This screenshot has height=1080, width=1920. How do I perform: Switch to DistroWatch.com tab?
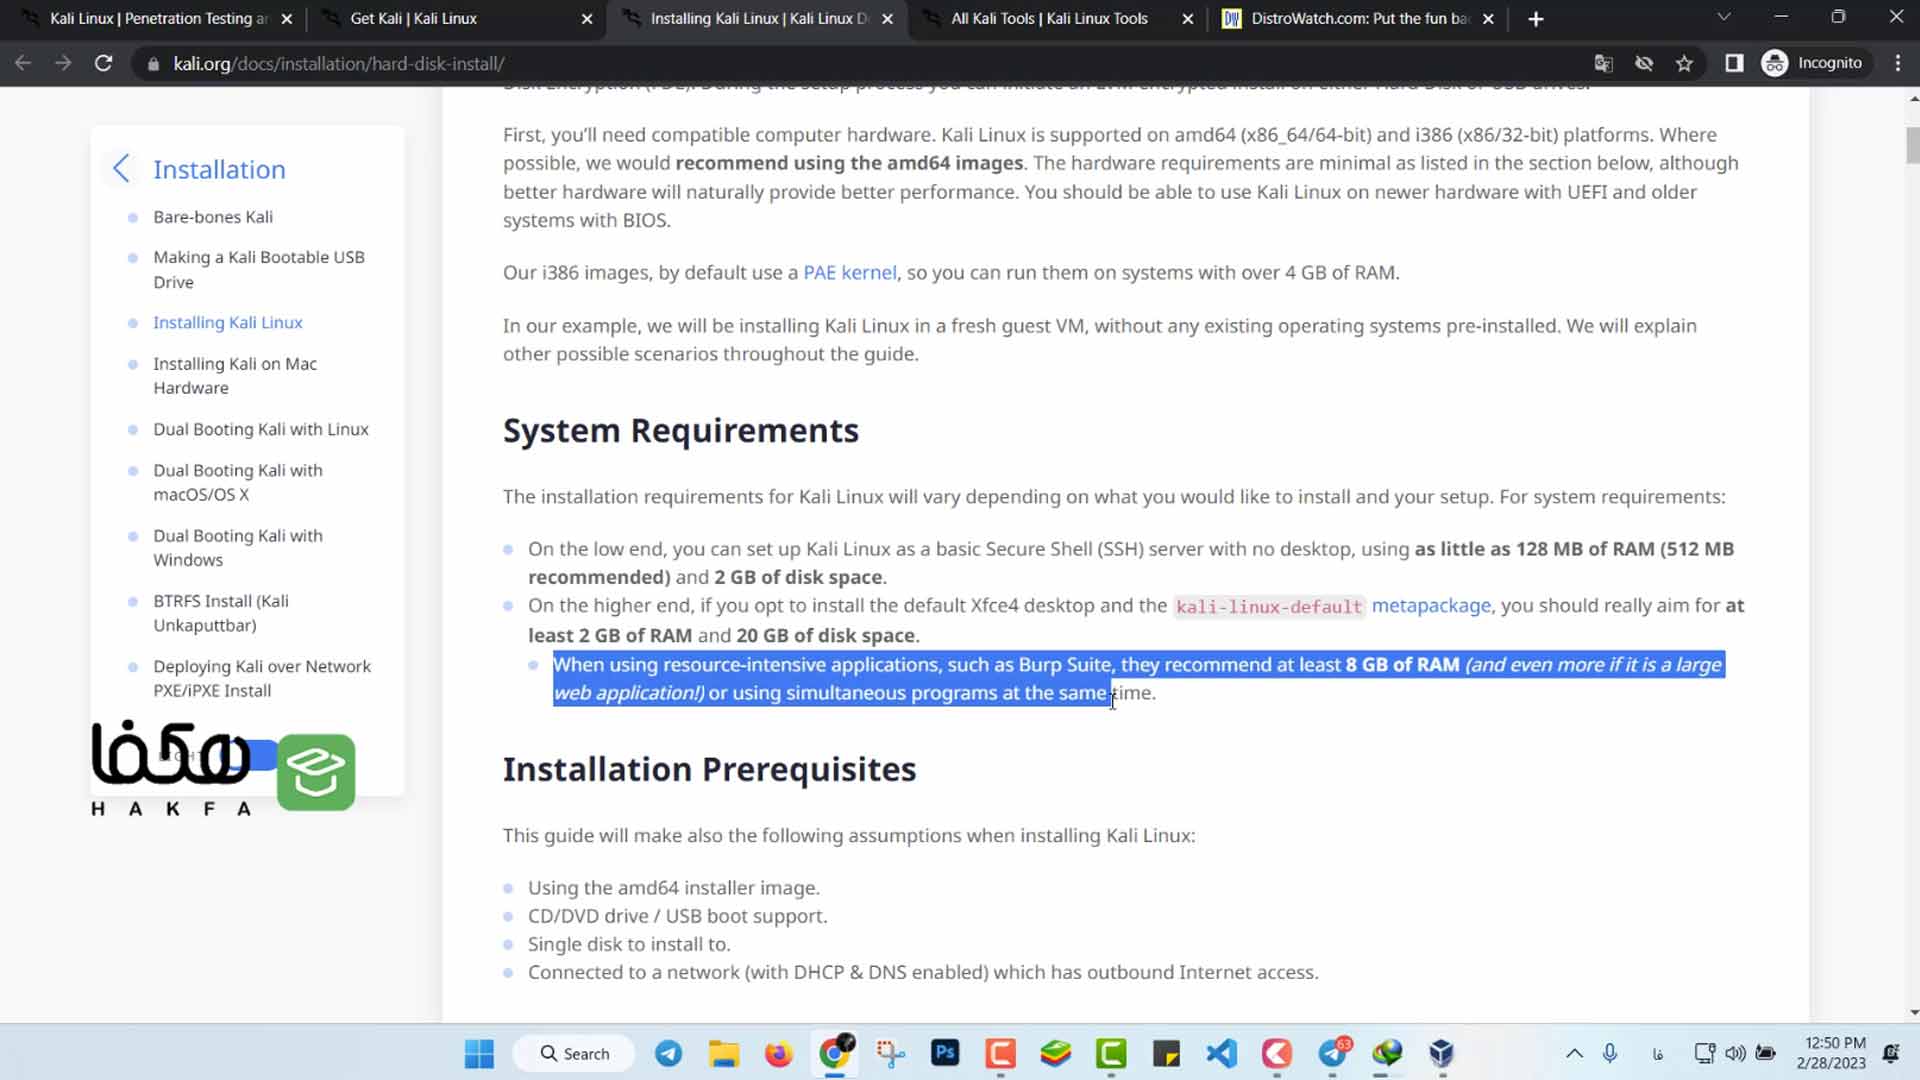(1359, 19)
